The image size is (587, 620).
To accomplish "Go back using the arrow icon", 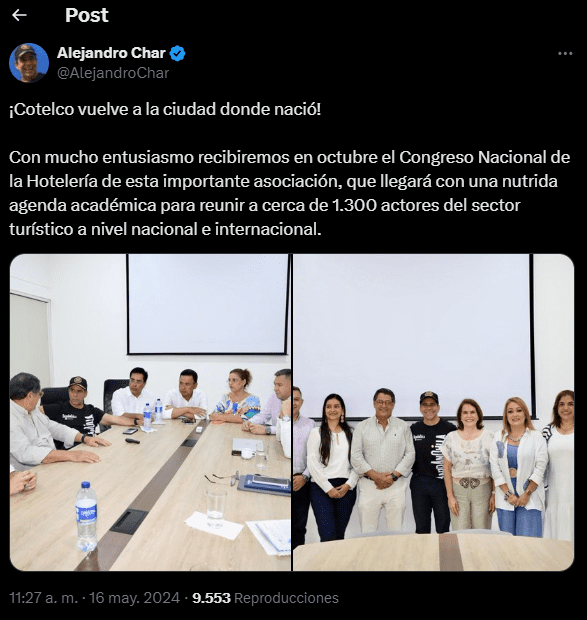I will point(19,15).
